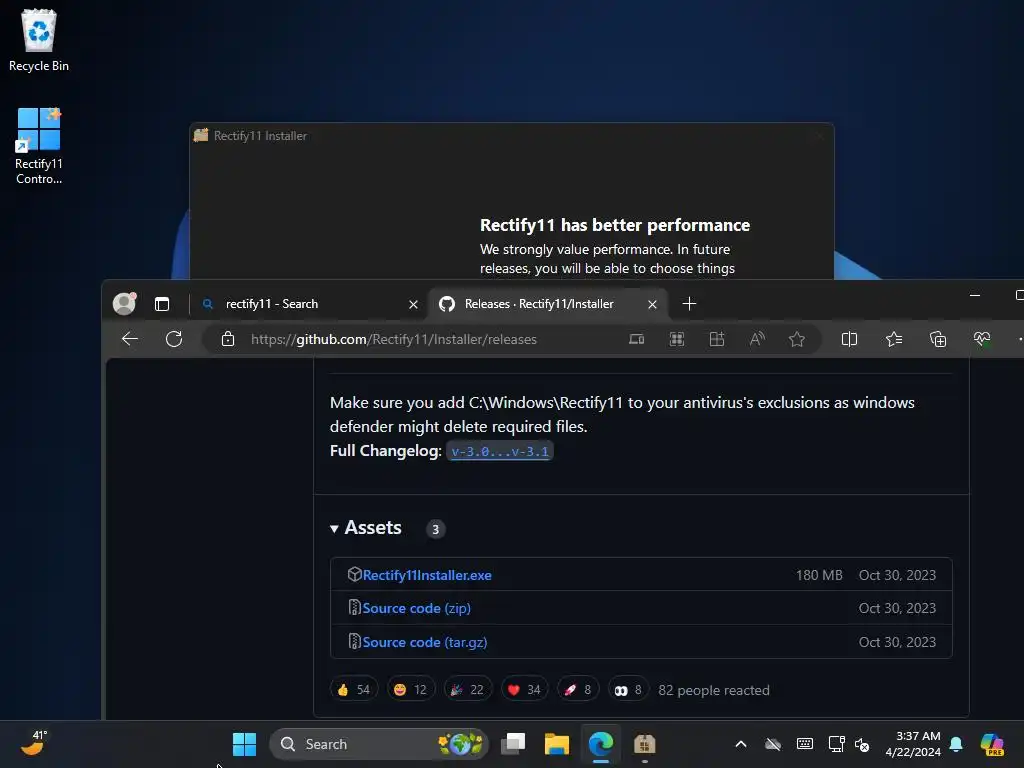Click the OneDrive tray icon
Screen dimensions: 1024x768
click(x=773, y=744)
